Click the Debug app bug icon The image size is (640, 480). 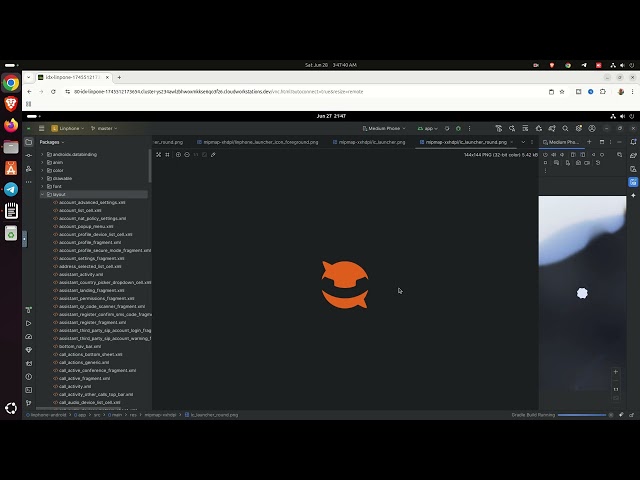pos(458,128)
